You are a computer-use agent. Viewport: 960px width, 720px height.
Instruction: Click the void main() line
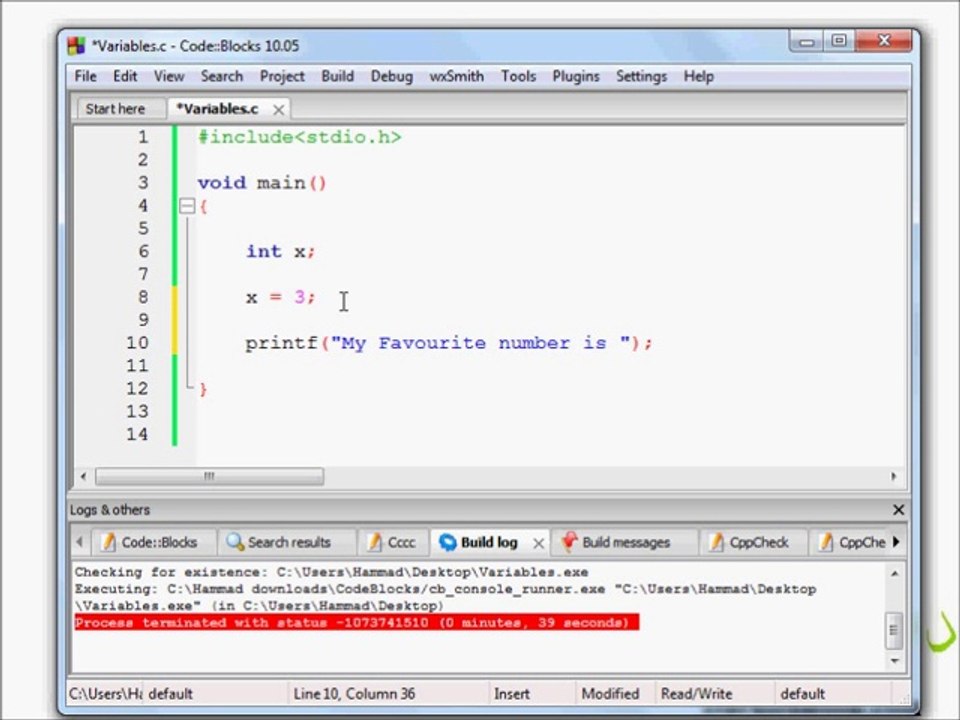point(262,183)
